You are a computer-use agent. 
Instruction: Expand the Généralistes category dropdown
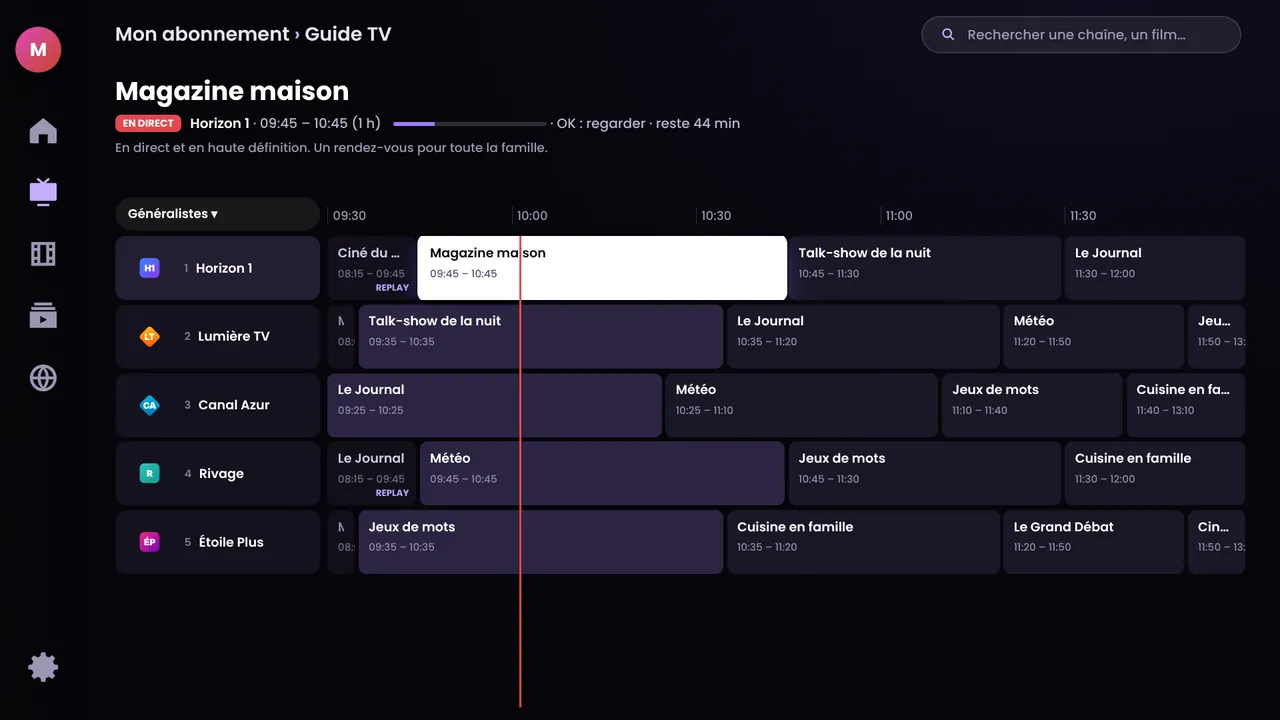tap(217, 214)
